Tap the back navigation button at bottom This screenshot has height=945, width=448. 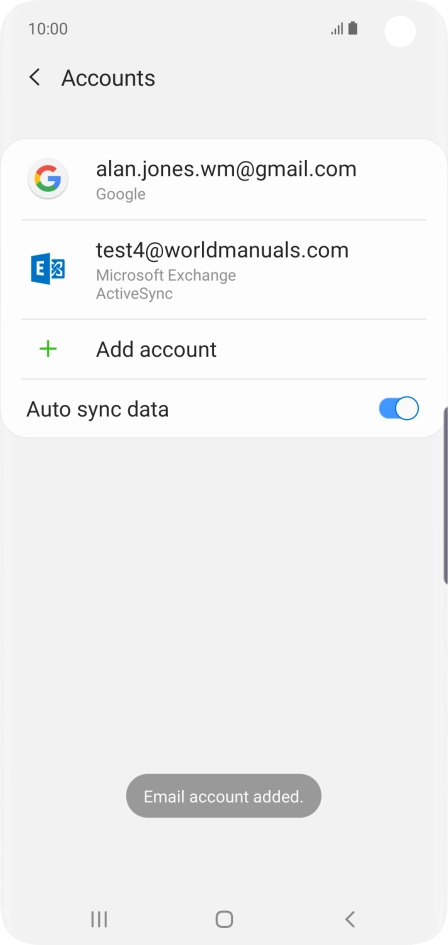point(350,918)
